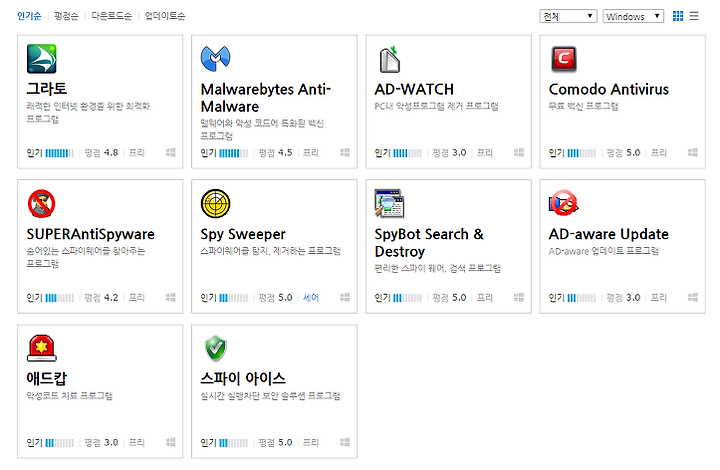Click Spy Sweeper description text
This screenshot has width=720, height=470.
tap(270, 251)
